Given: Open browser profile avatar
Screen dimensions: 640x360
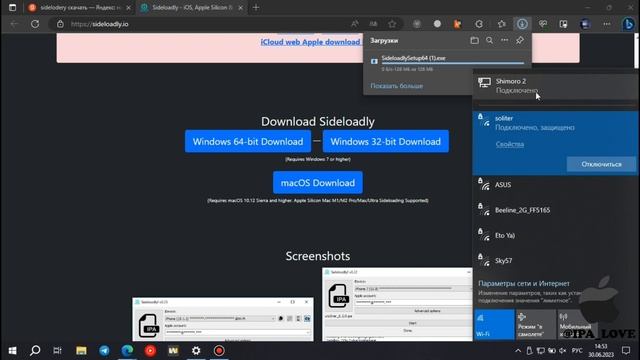Looking at the screenshot, I should click(x=585, y=24).
